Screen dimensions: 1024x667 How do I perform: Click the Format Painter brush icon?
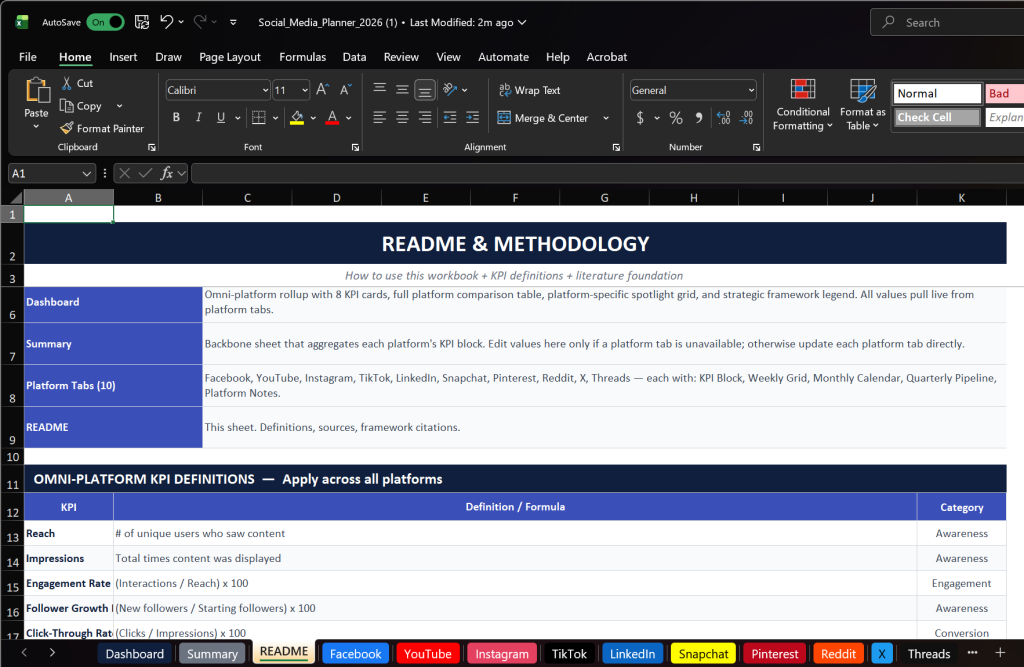pos(67,128)
